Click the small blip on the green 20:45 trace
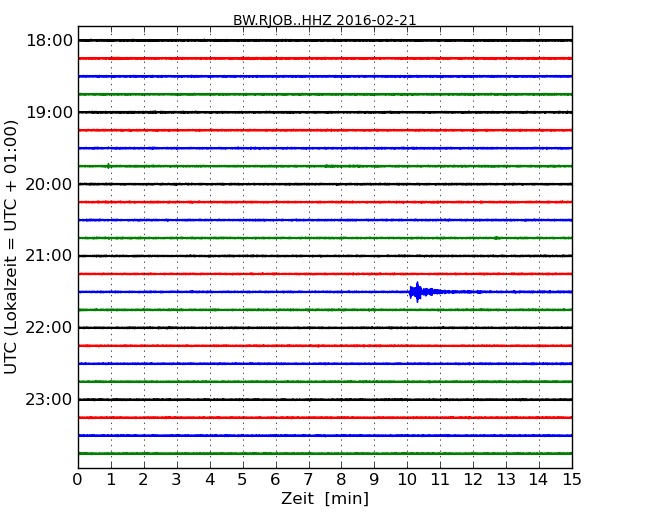This screenshot has height=520, width=650. click(x=496, y=238)
